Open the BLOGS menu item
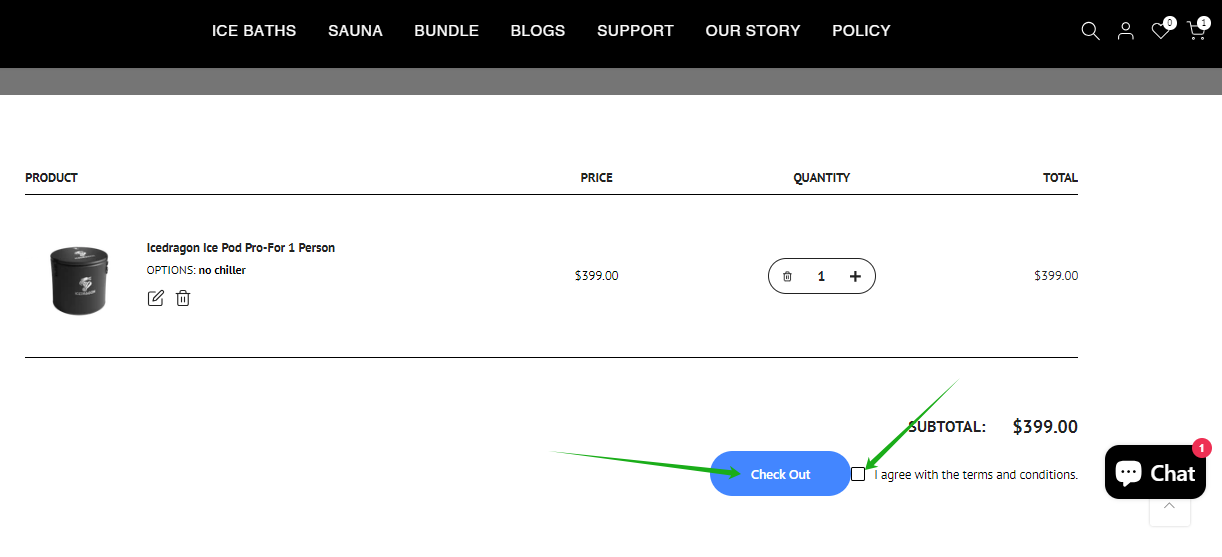Screen dimensions: 1222x557 pos(538,31)
